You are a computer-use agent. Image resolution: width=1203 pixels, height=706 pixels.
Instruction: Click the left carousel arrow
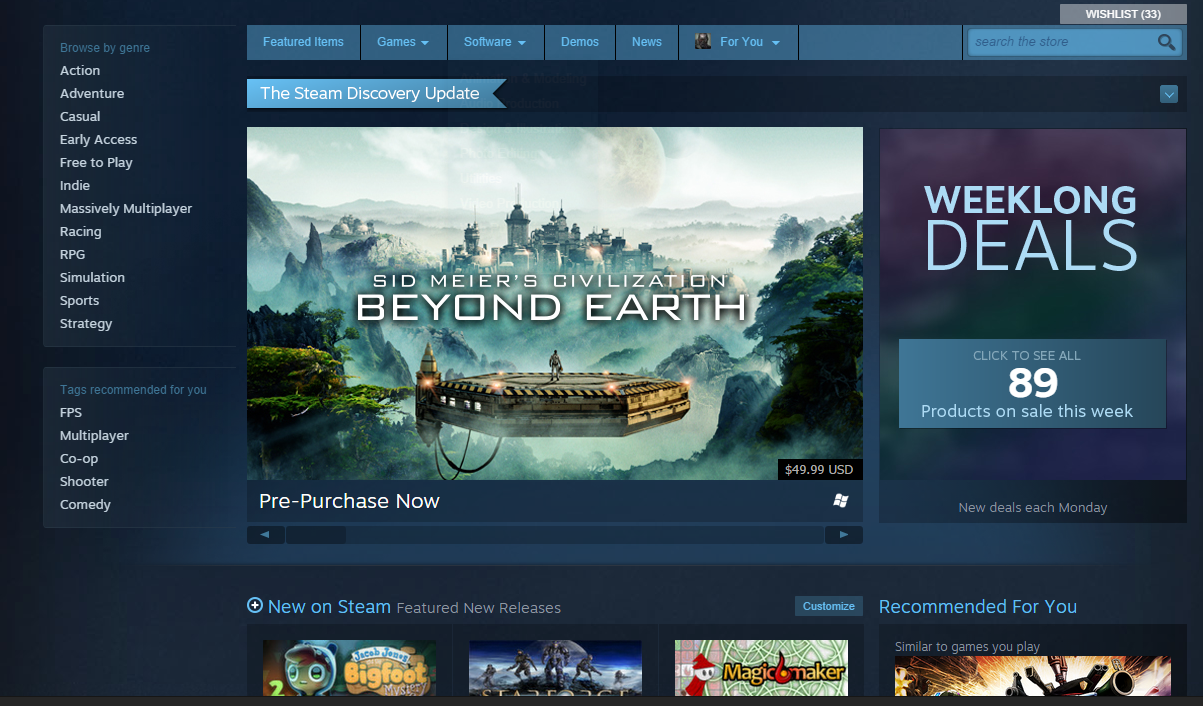click(265, 534)
